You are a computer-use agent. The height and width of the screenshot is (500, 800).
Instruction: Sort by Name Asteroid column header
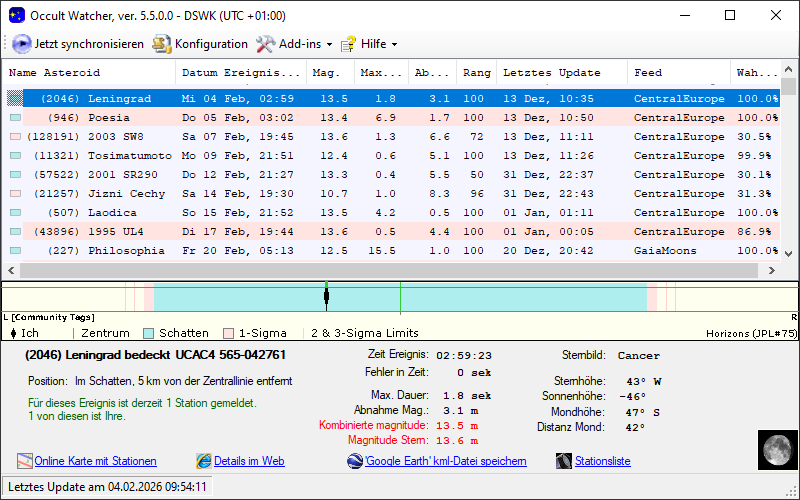pos(89,72)
